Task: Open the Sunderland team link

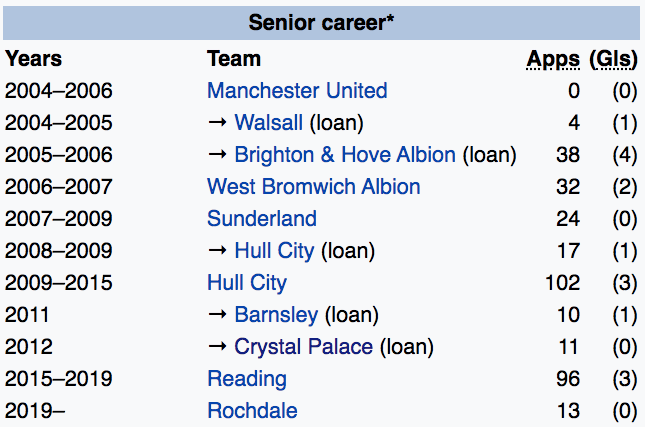Action: click(262, 219)
